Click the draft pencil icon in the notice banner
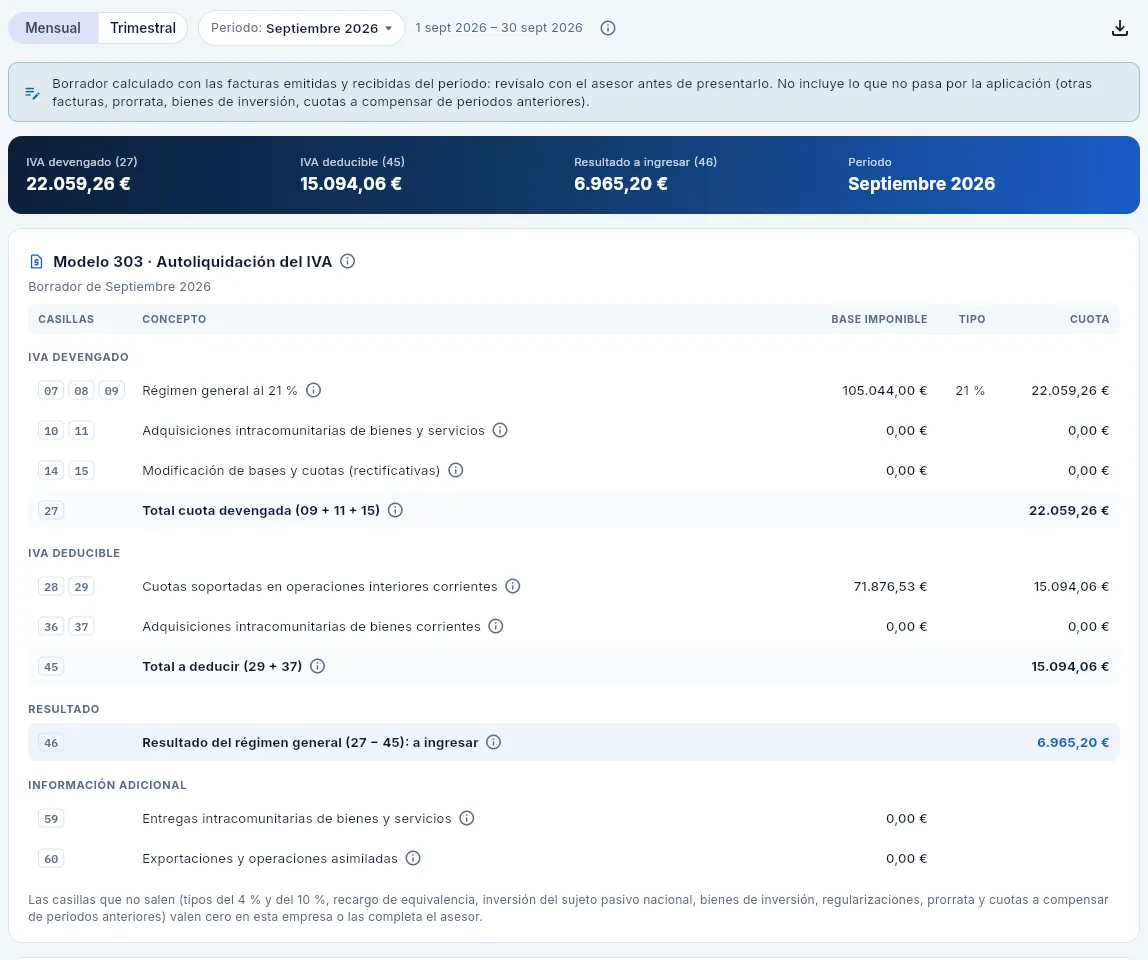This screenshot has width=1148, height=960. 32,93
